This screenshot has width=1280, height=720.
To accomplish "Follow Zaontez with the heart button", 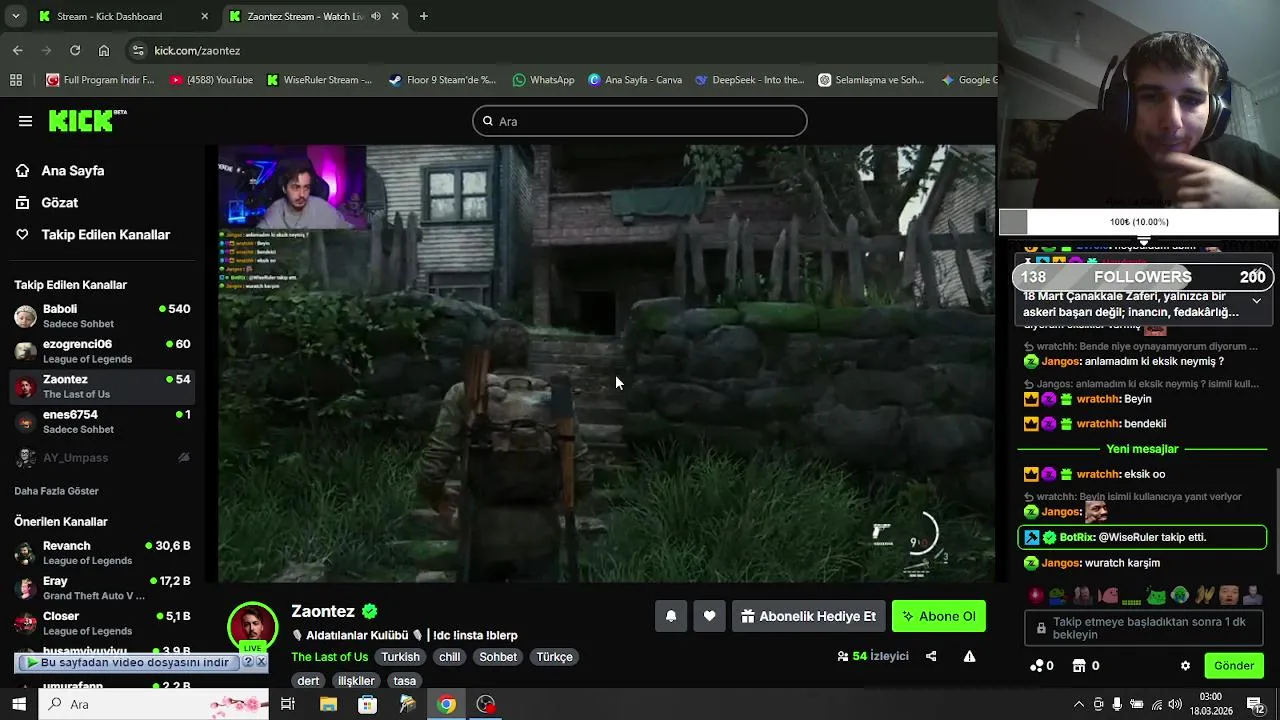I will coord(709,616).
